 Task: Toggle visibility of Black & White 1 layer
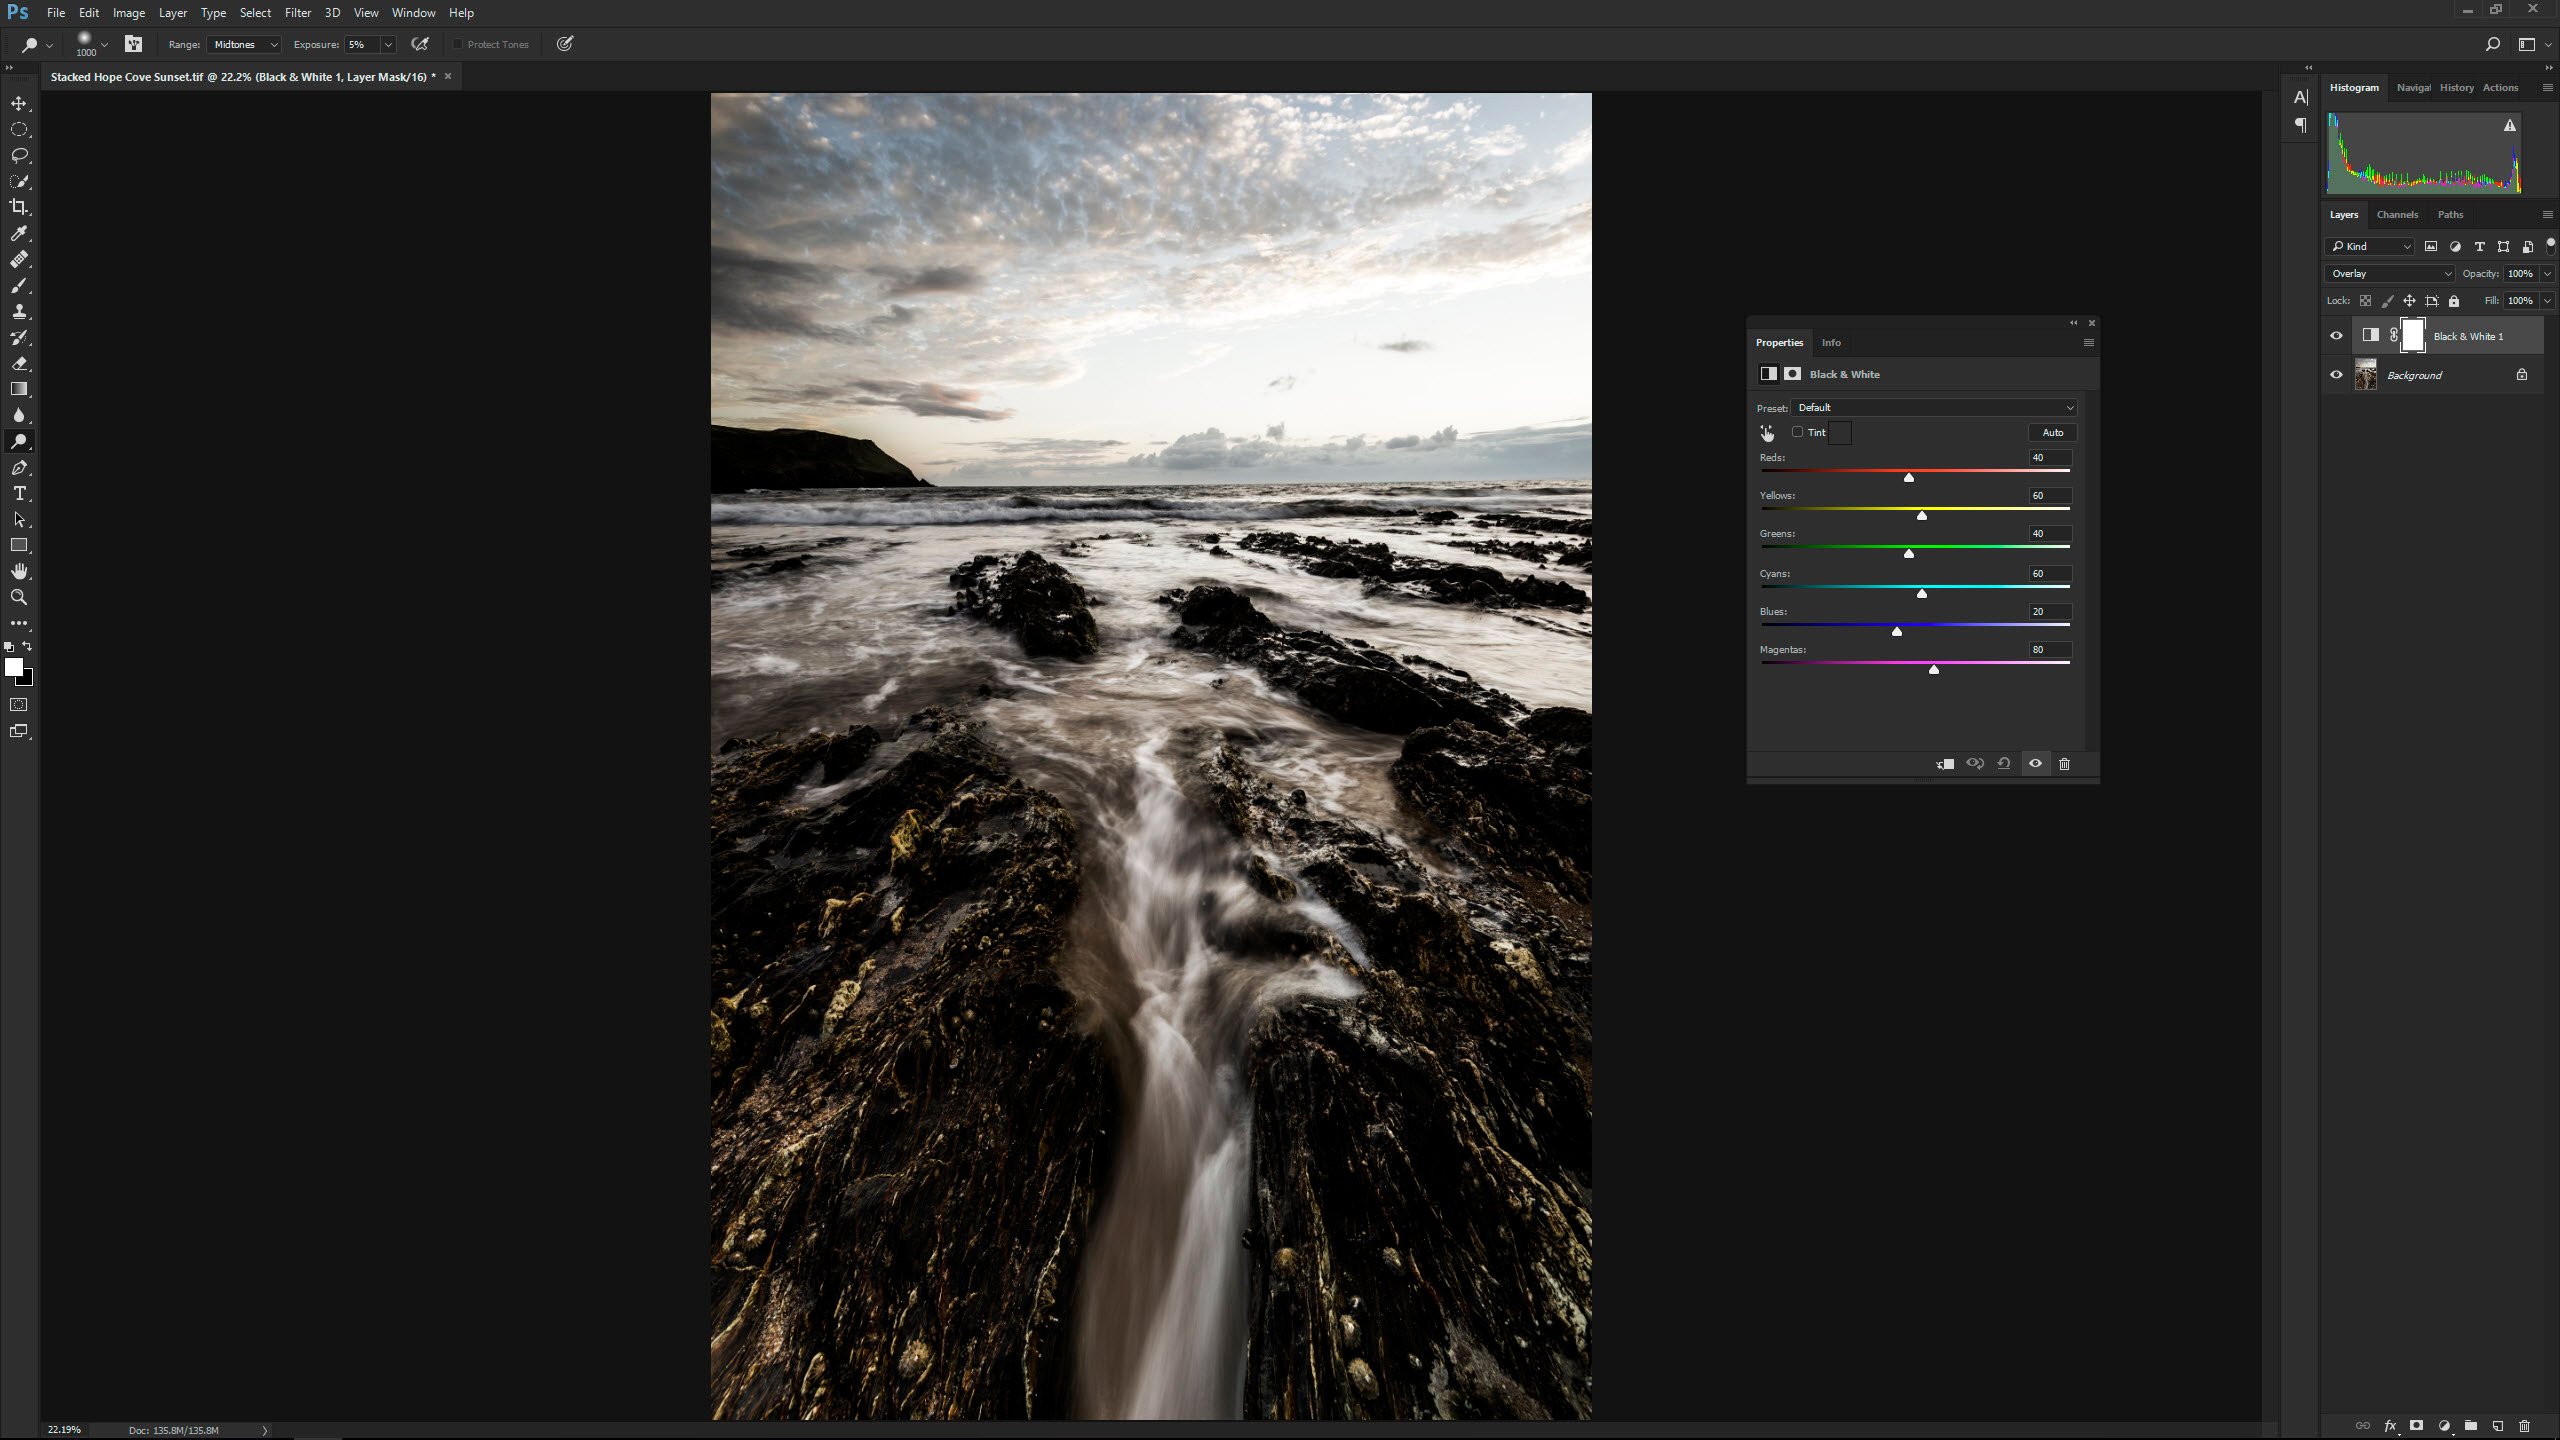[2337, 336]
